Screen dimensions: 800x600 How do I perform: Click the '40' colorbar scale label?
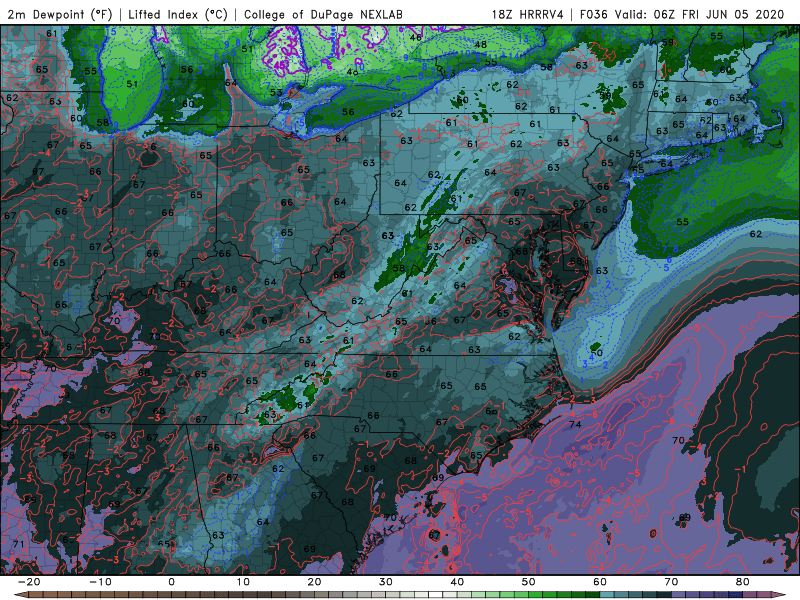pos(457,582)
